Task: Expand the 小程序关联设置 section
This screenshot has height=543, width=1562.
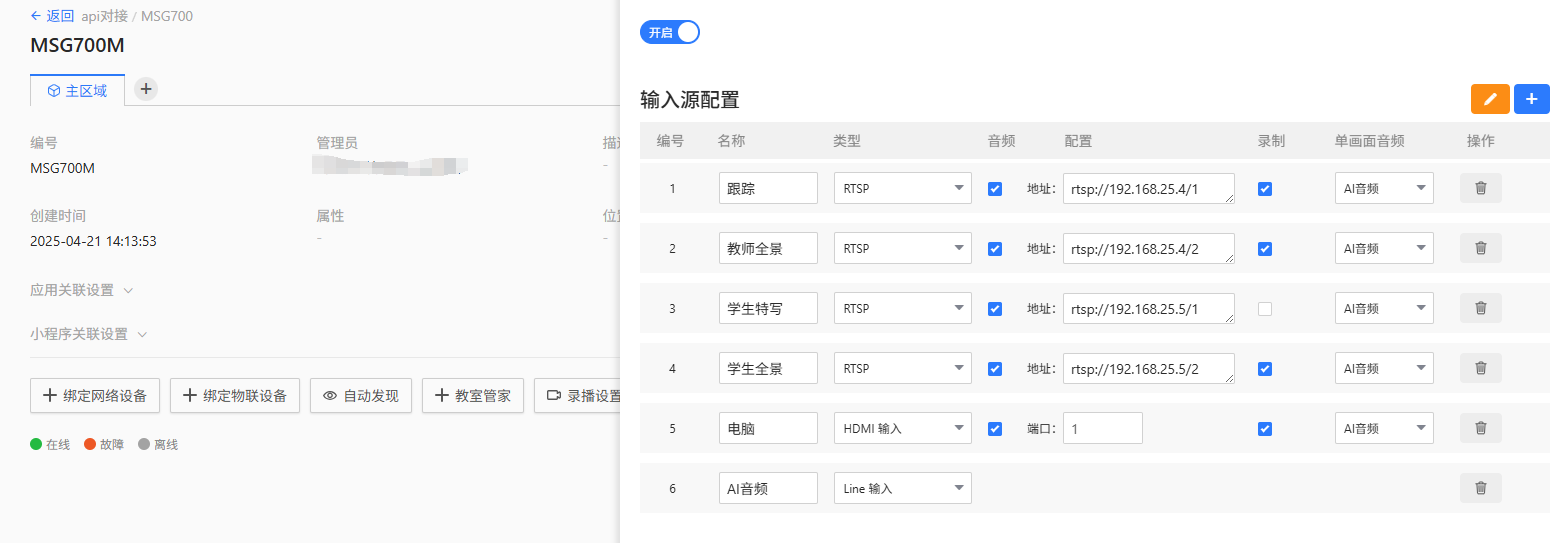Action: tap(89, 334)
